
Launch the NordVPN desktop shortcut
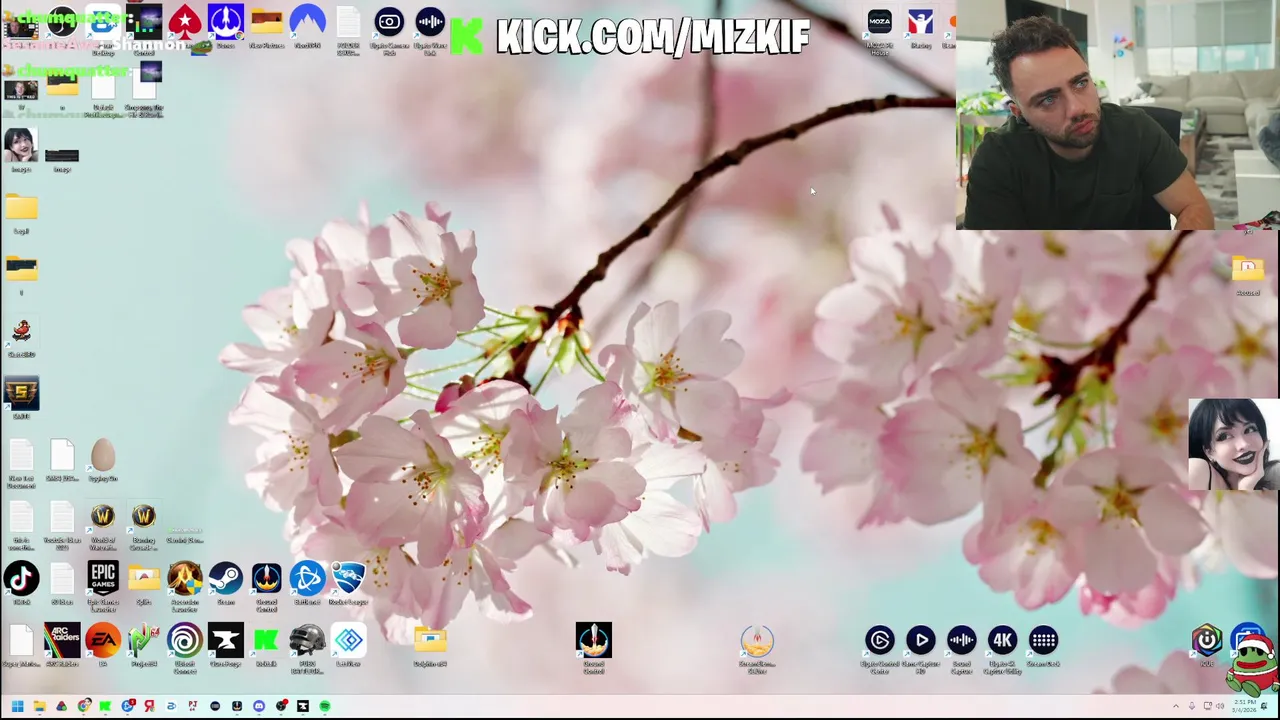pyautogui.click(x=307, y=21)
